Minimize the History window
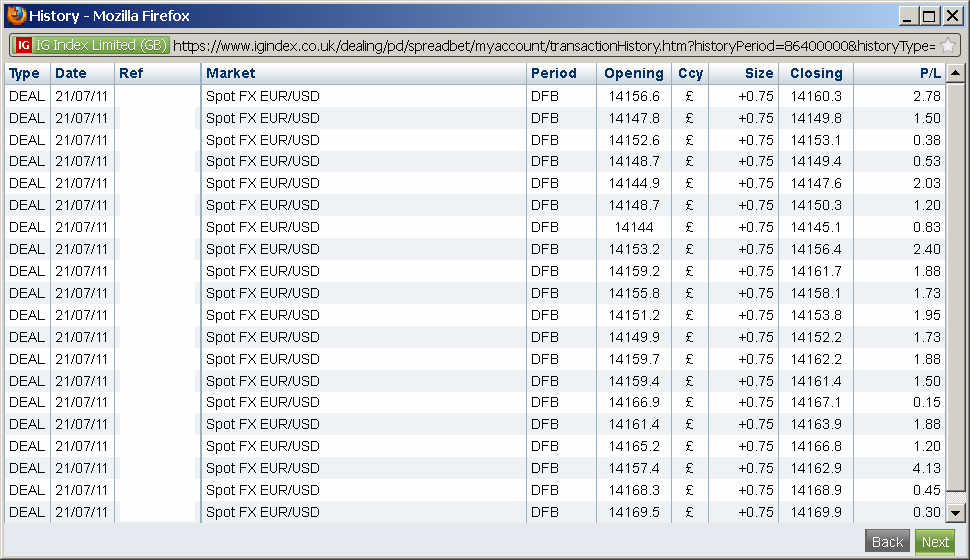 907,16
